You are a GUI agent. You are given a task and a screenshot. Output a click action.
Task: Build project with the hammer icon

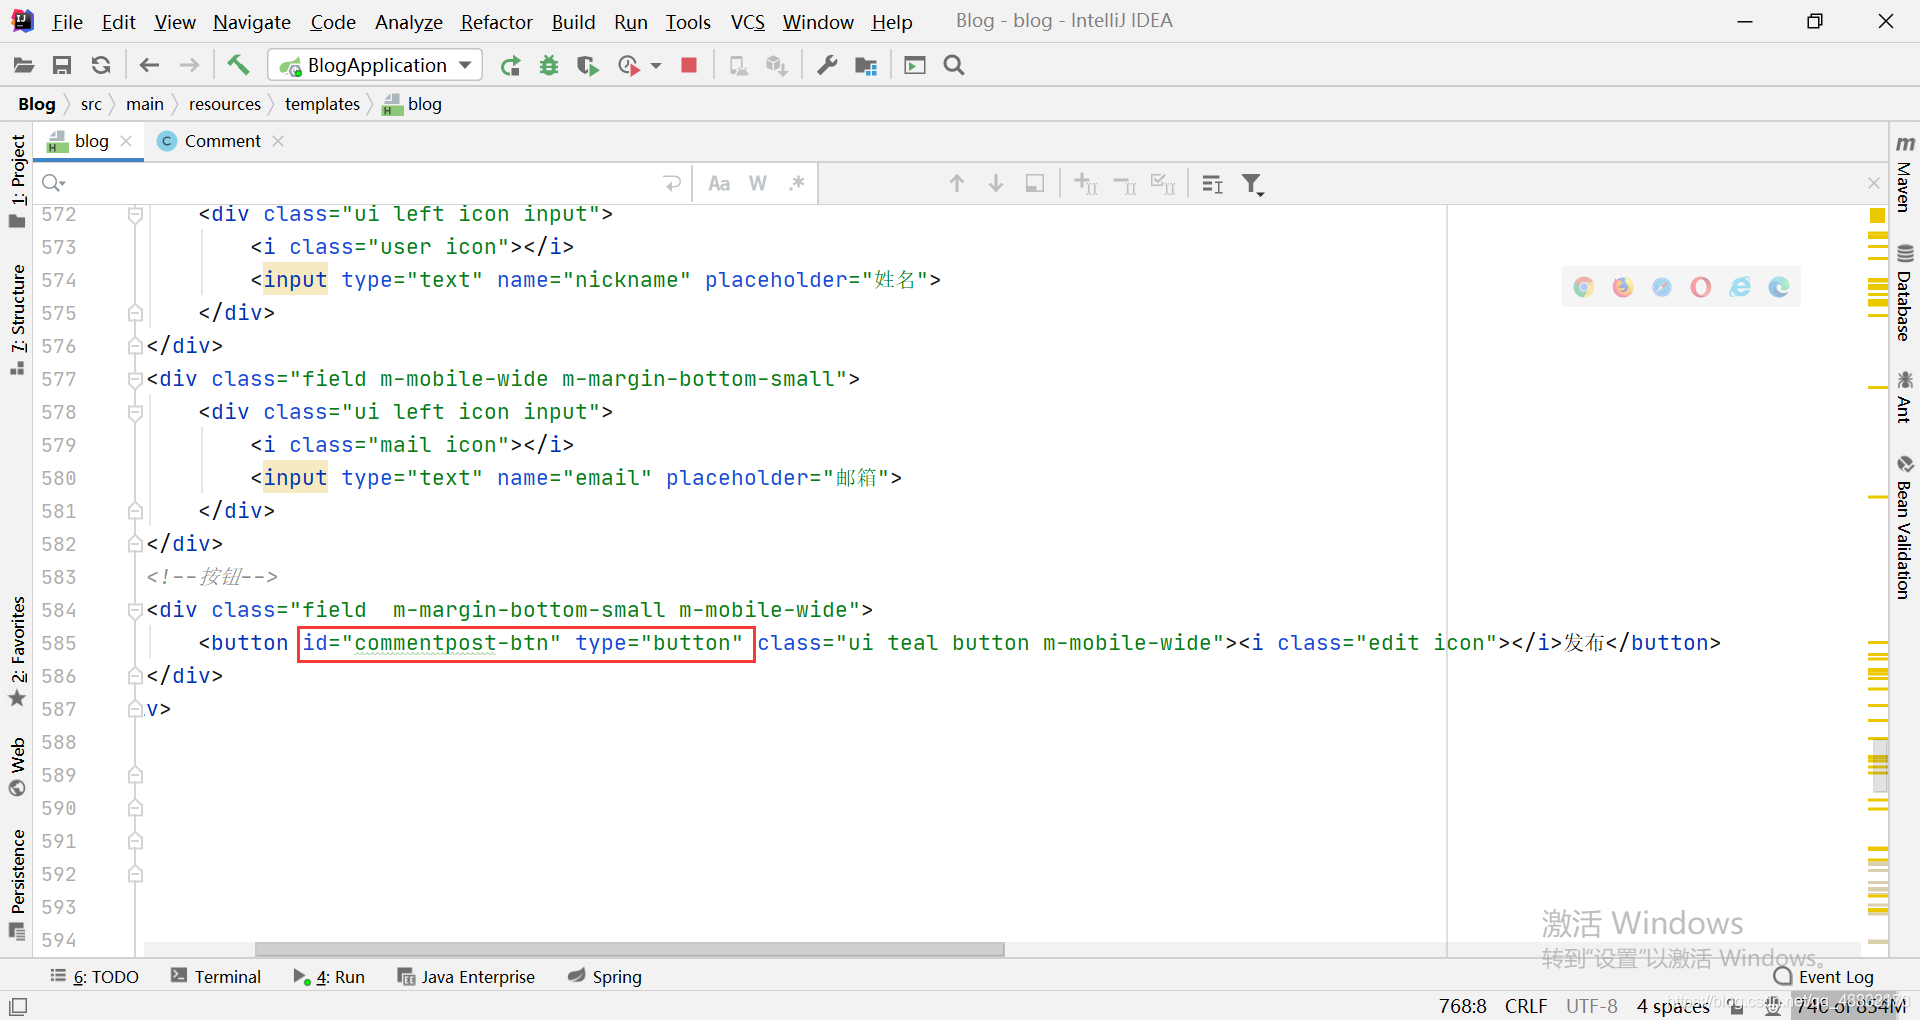238,66
